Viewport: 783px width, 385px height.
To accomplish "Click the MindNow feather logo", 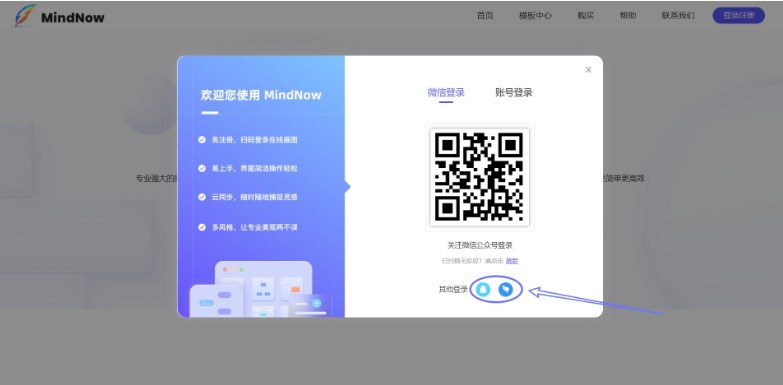I will pyautogui.click(x=25, y=15).
